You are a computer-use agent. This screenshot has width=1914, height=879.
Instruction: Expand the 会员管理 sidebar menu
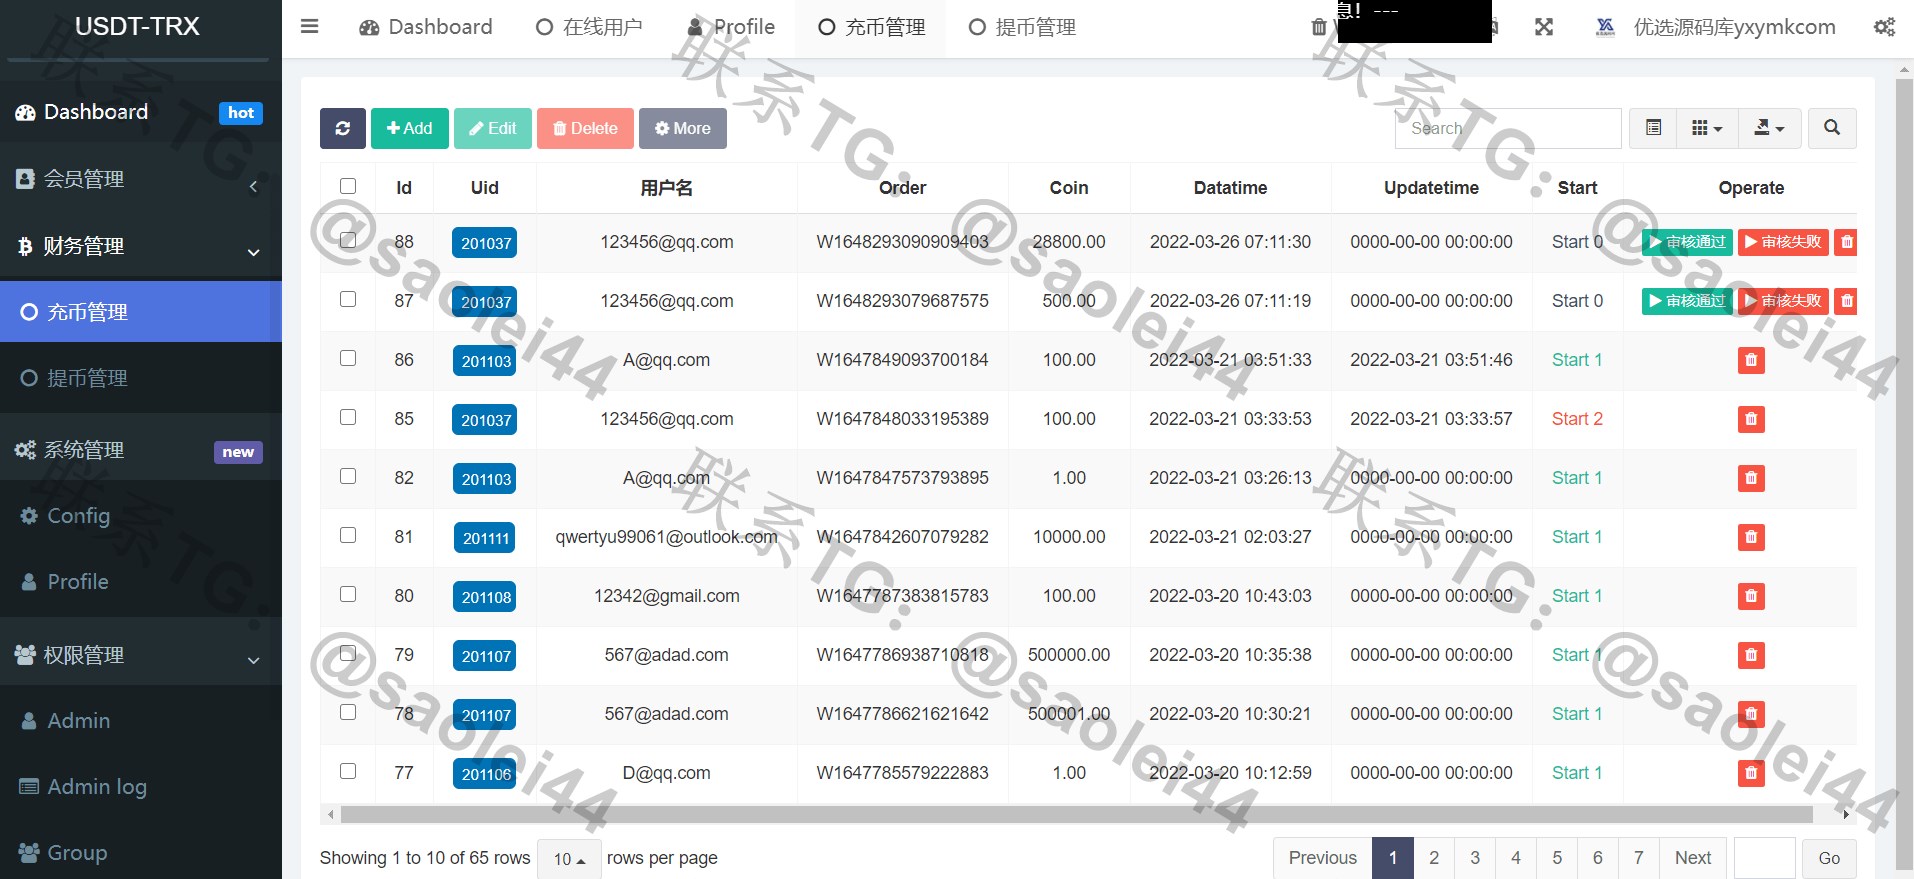(141, 180)
